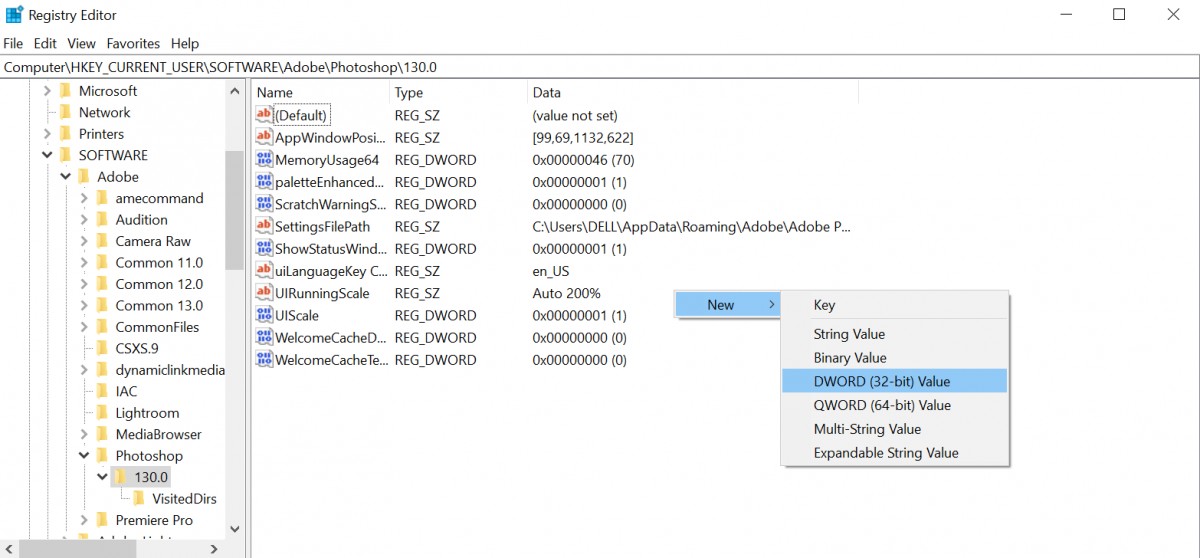The width and height of the screenshot is (1200, 558).
Task: Select the UIScale DWORD icon
Action: 264,315
